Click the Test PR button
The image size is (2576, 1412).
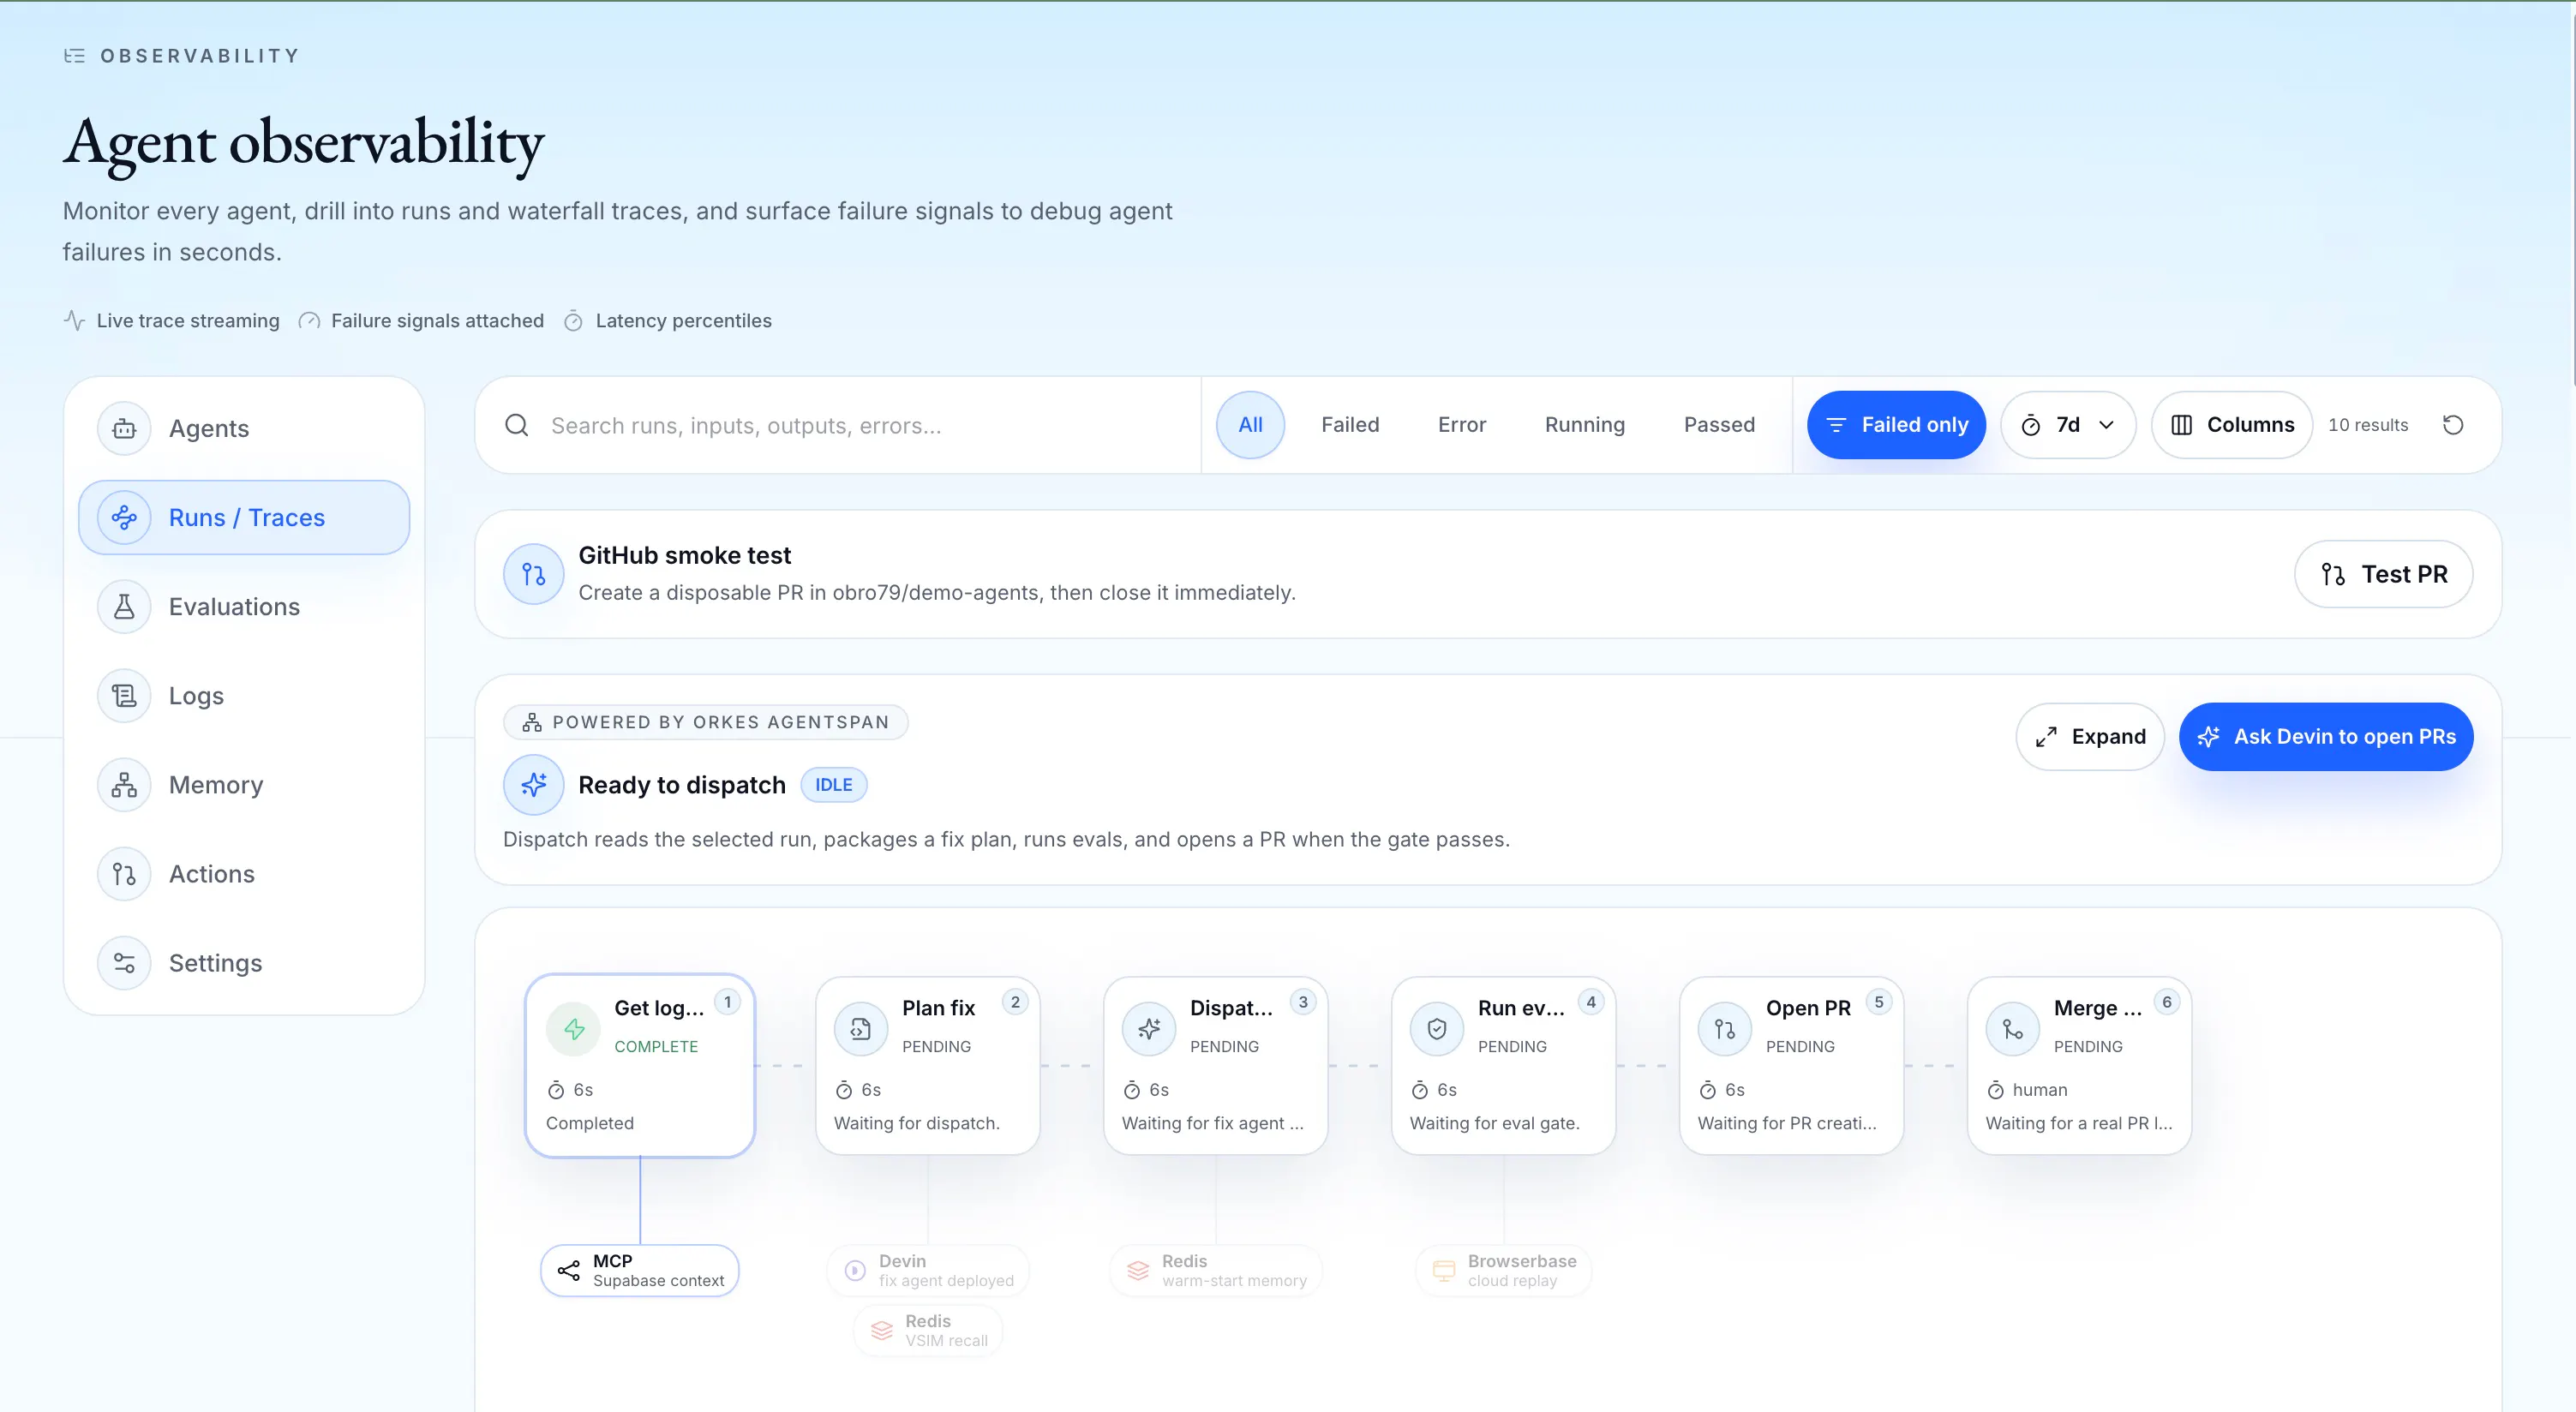click(2384, 574)
